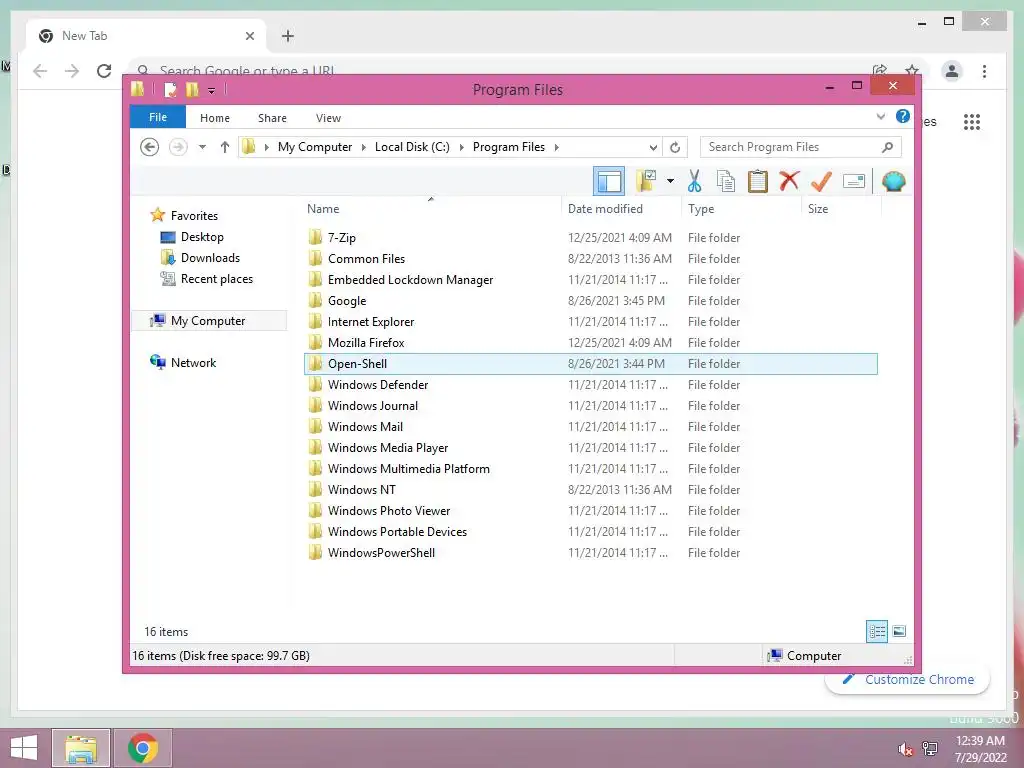Click the orange checkmark Properties icon
The image size is (1024, 768).
tap(821, 181)
